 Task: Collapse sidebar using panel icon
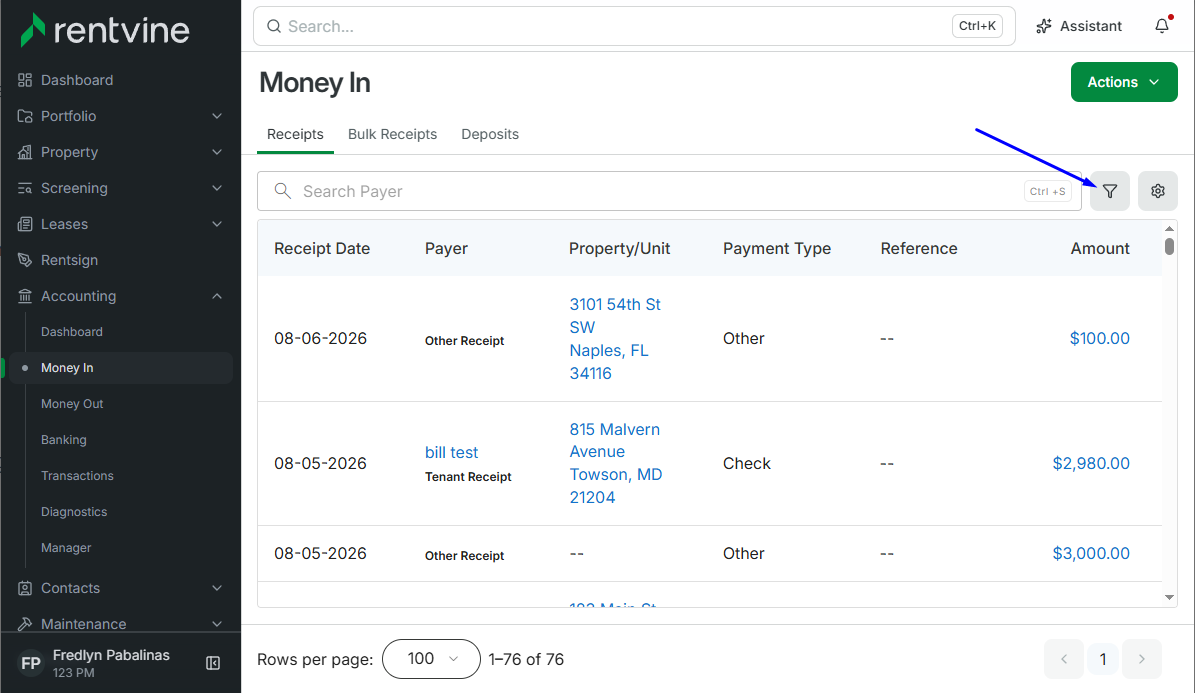(213, 663)
